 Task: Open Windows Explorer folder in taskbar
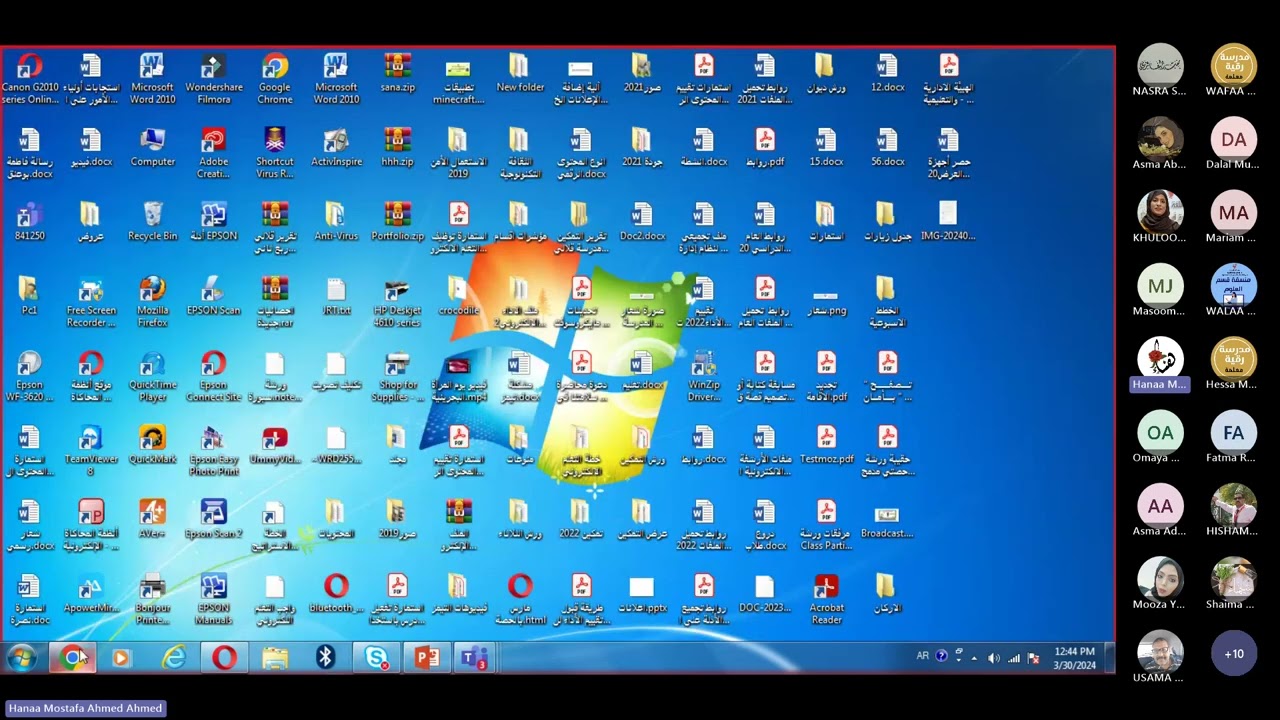pos(275,657)
